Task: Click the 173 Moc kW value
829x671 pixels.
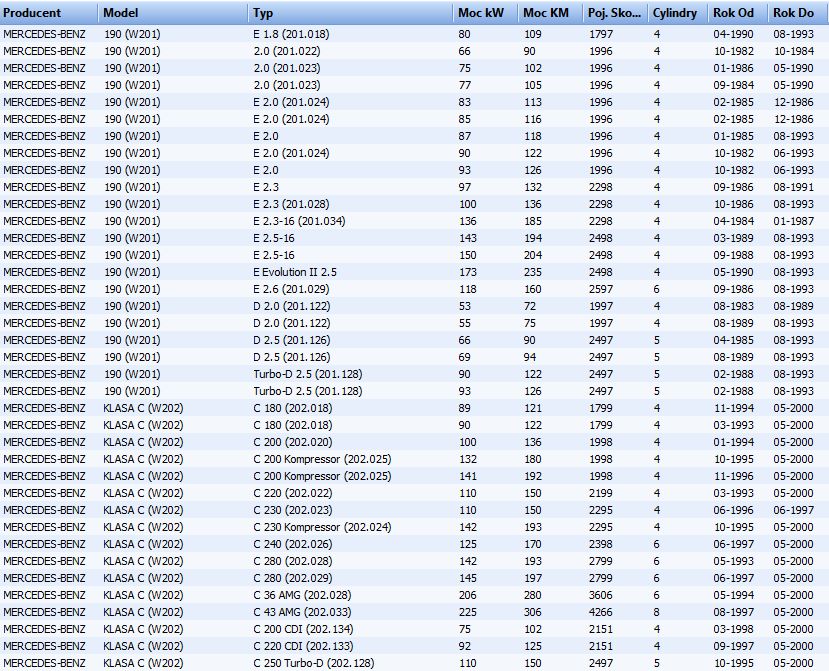Action: 467,272
